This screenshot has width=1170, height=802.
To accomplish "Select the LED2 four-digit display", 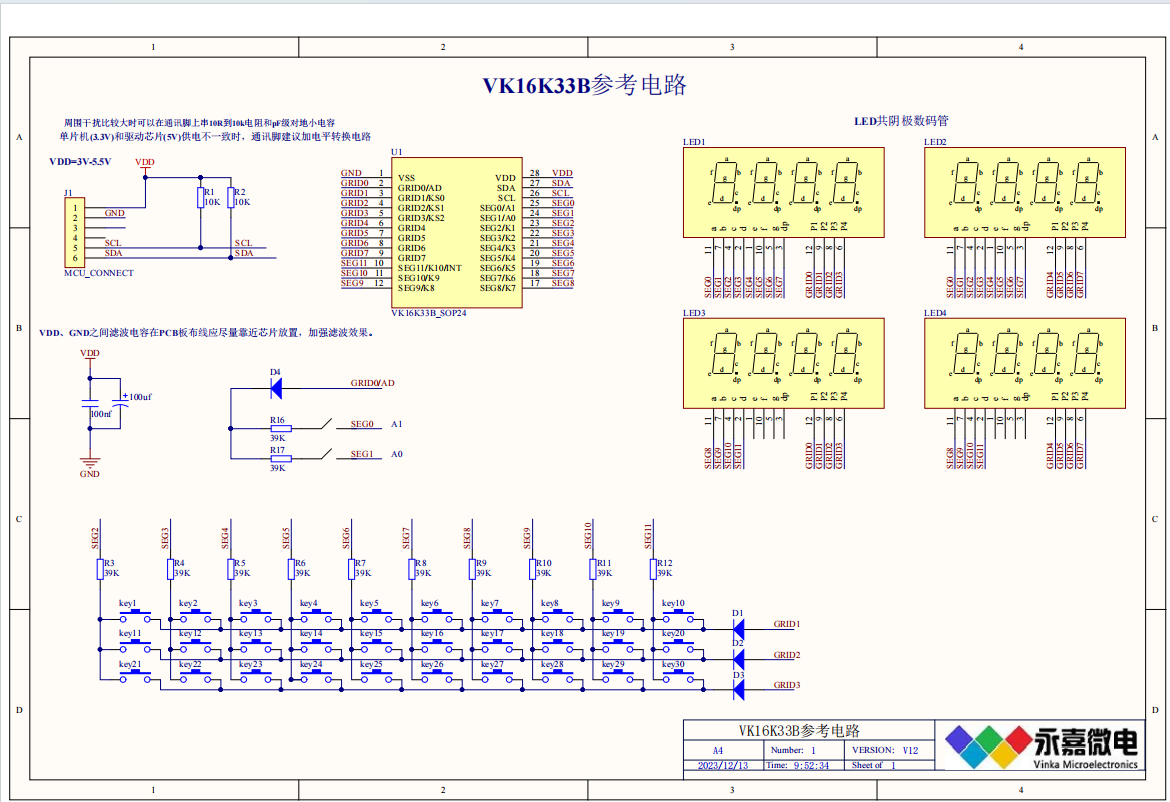I will coord(1024,192).
